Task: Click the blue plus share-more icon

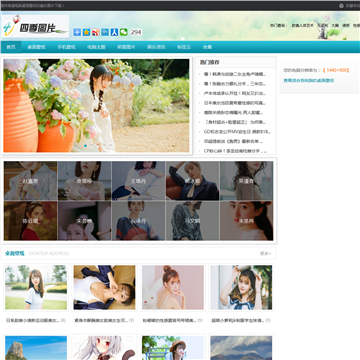Action: 77,32
